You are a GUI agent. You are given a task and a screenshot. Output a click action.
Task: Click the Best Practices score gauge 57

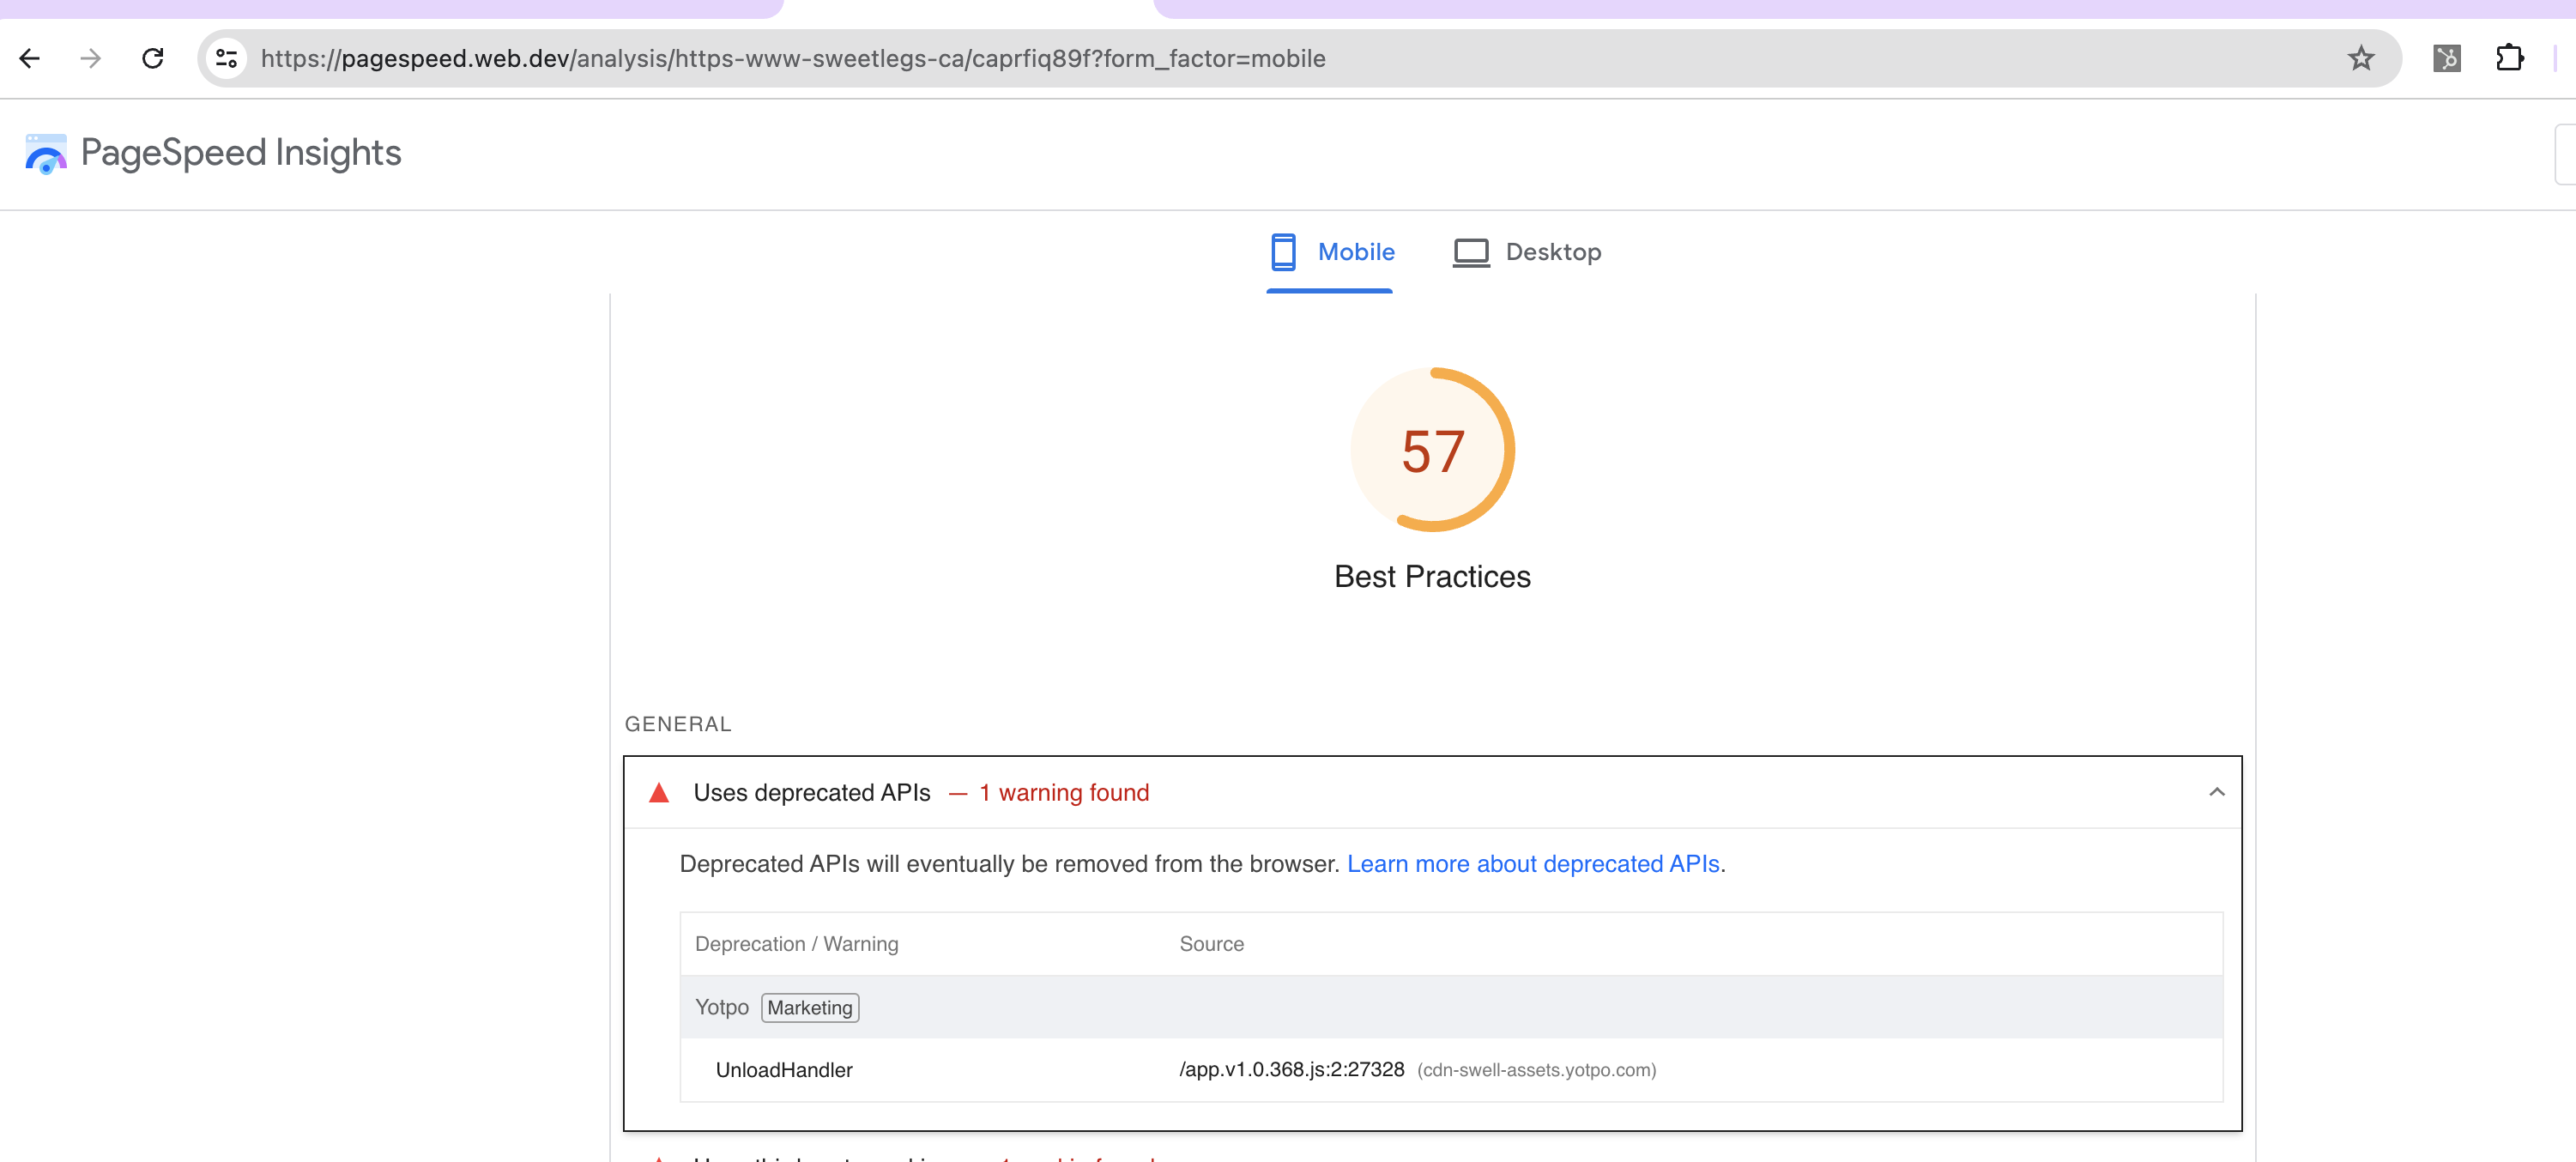1432,450
